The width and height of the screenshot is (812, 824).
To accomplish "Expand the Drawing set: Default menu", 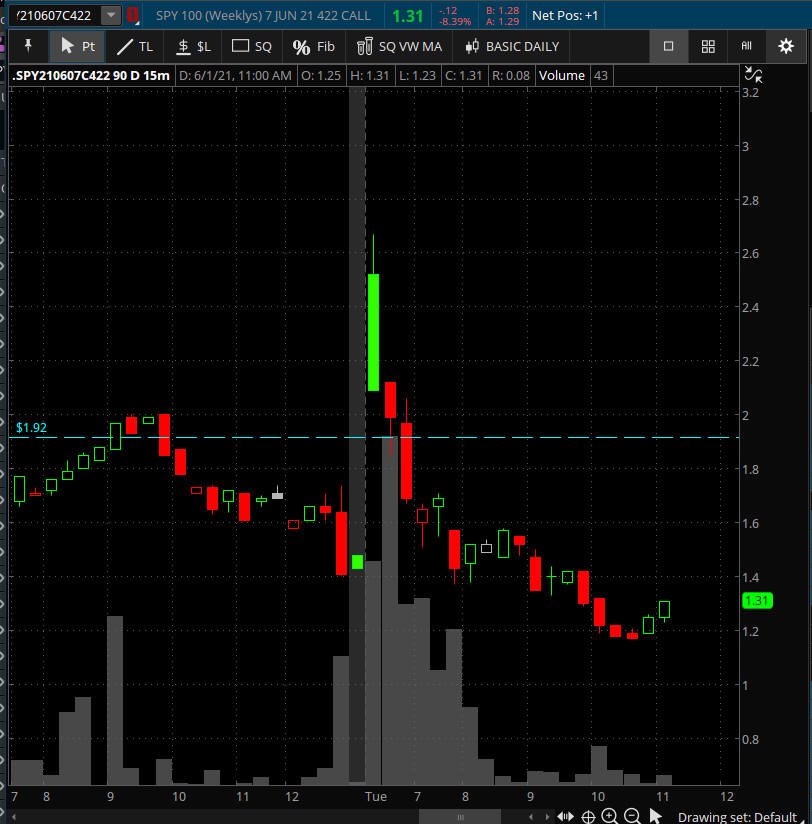I will pos(737,817).
